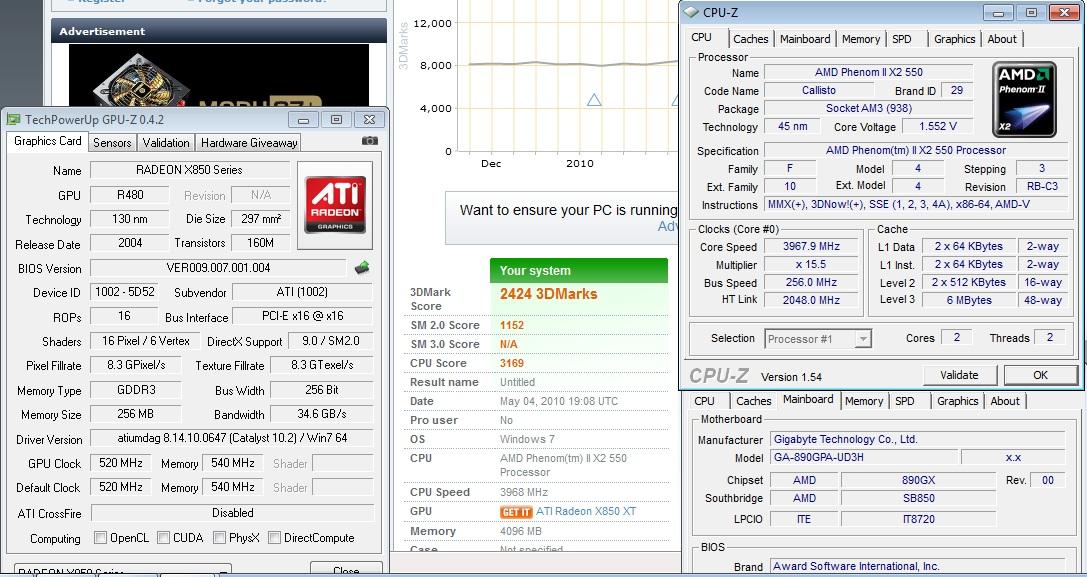Click the HT Link 2048.0 MHz value
Viewport: 1087px width, 577px height.
(811, 300)
